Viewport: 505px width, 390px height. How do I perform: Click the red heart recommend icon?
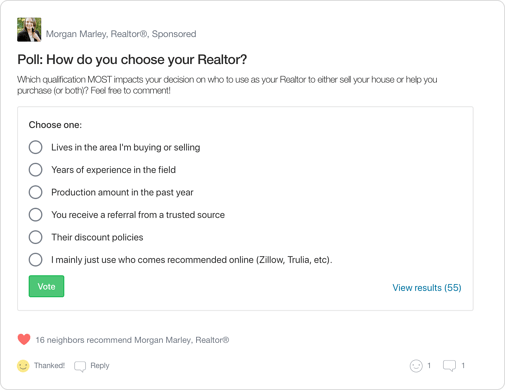24,340
